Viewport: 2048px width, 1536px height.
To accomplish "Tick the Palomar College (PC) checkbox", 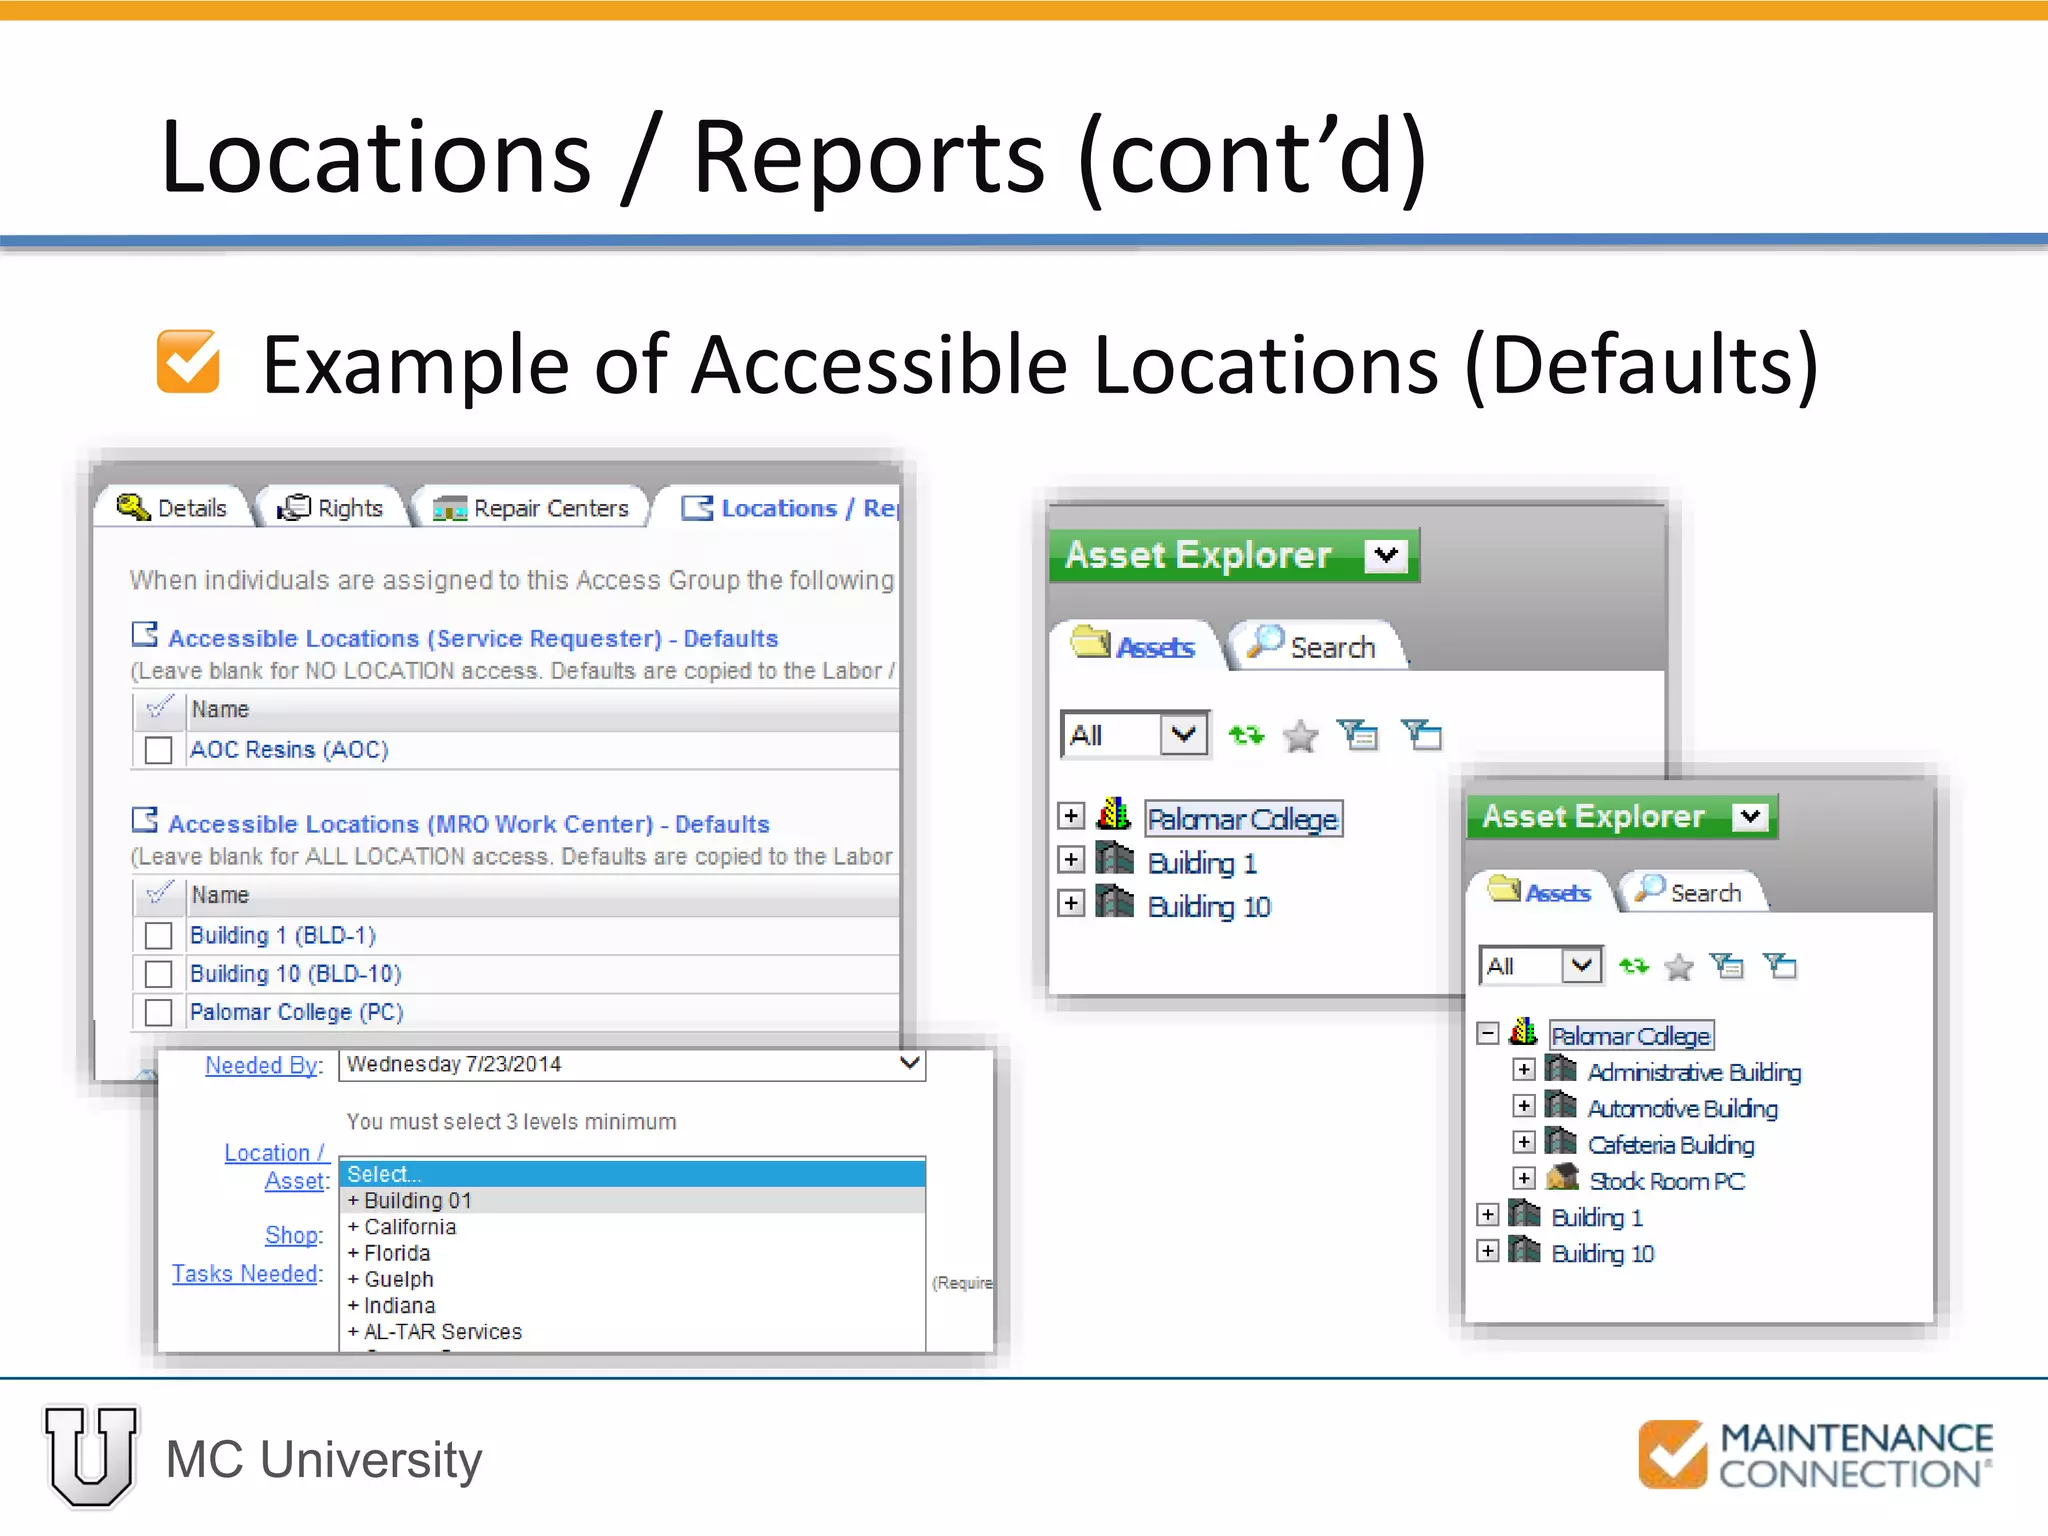I will pos(159,1012).
